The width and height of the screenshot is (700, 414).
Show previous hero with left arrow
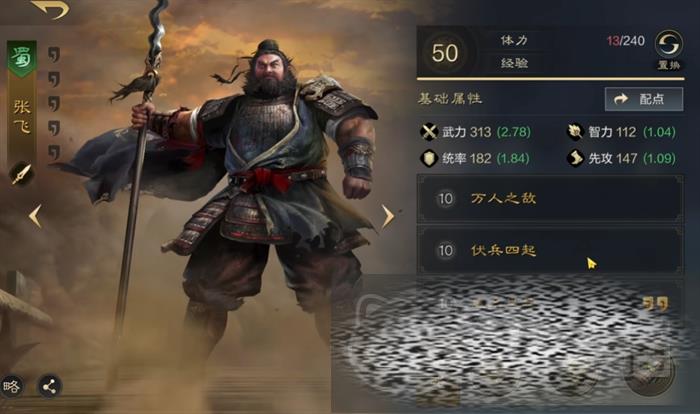coord(35,217)
